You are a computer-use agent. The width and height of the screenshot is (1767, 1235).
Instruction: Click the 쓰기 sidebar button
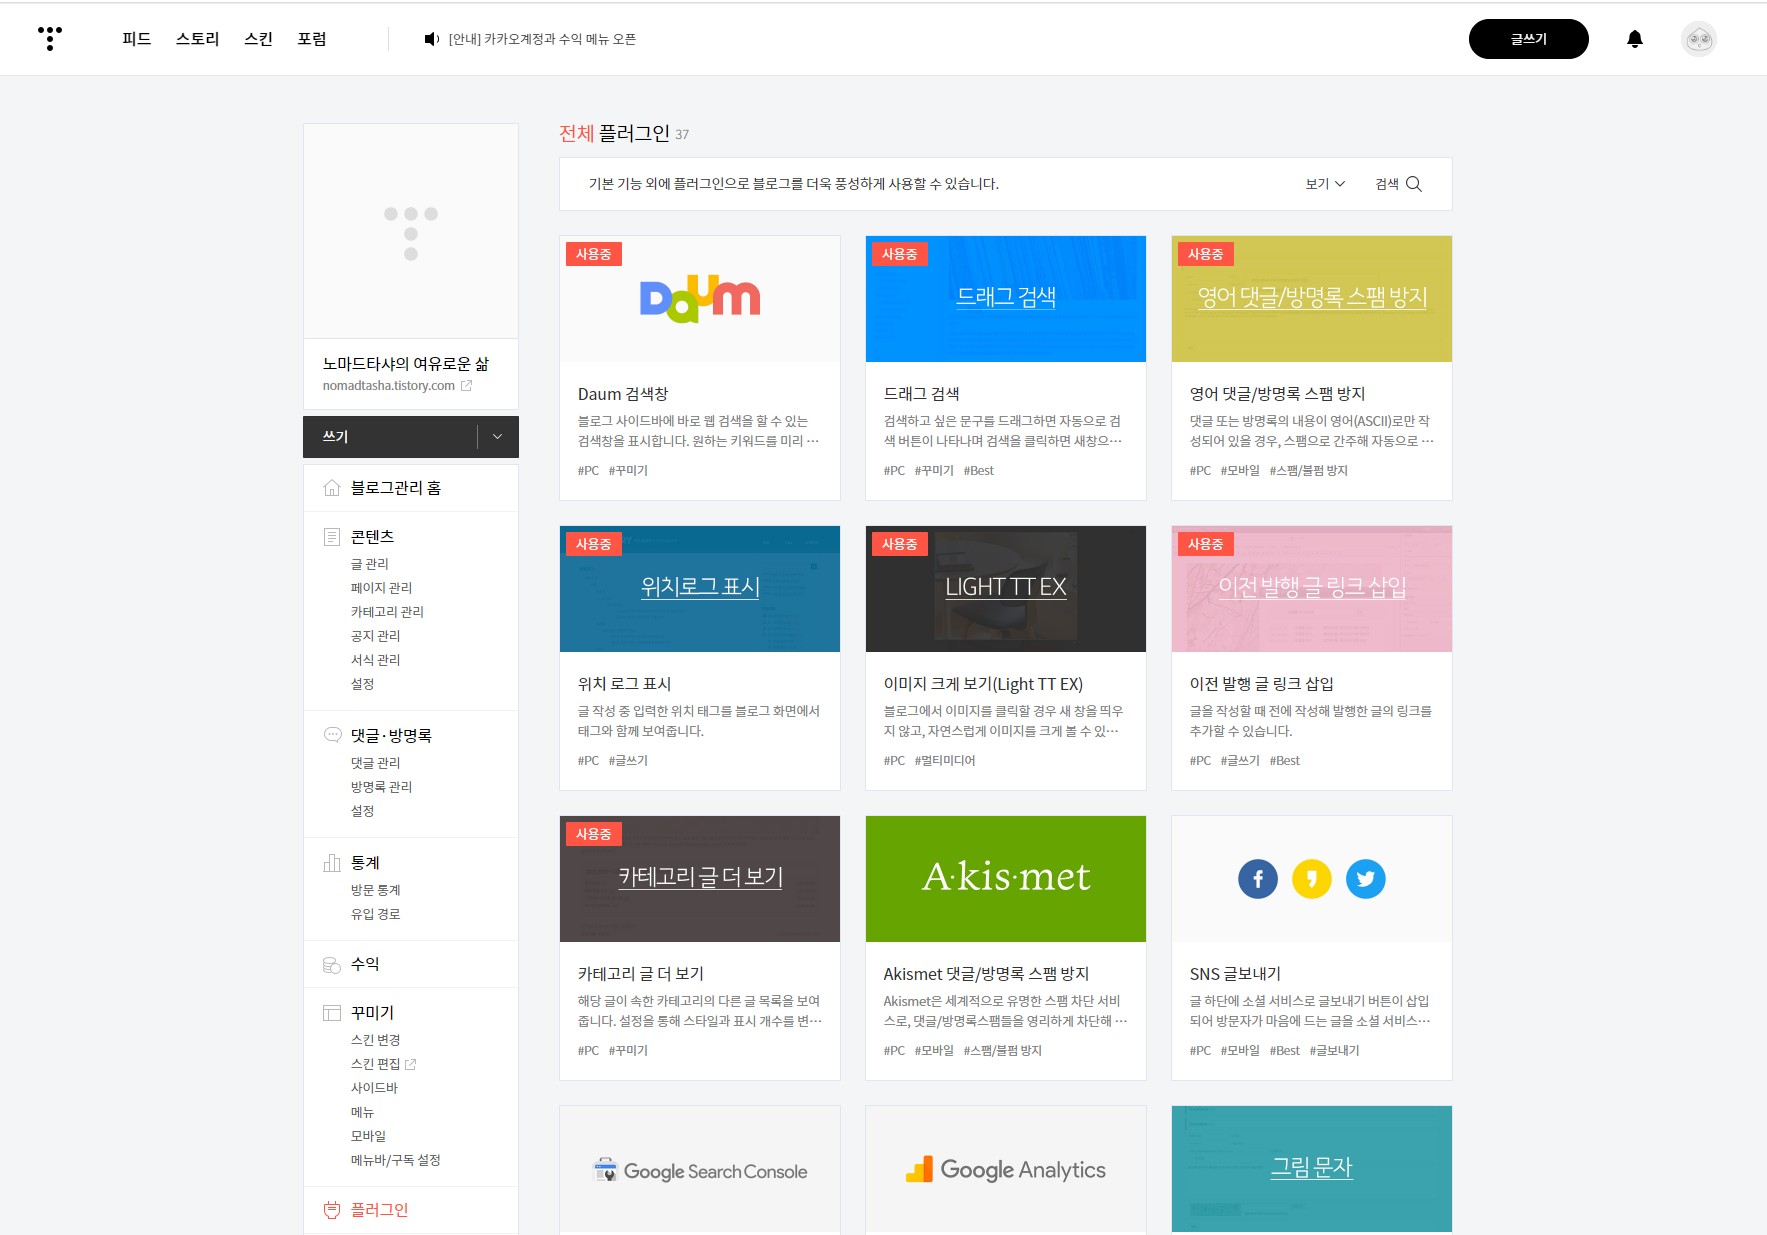coord(390,437)
